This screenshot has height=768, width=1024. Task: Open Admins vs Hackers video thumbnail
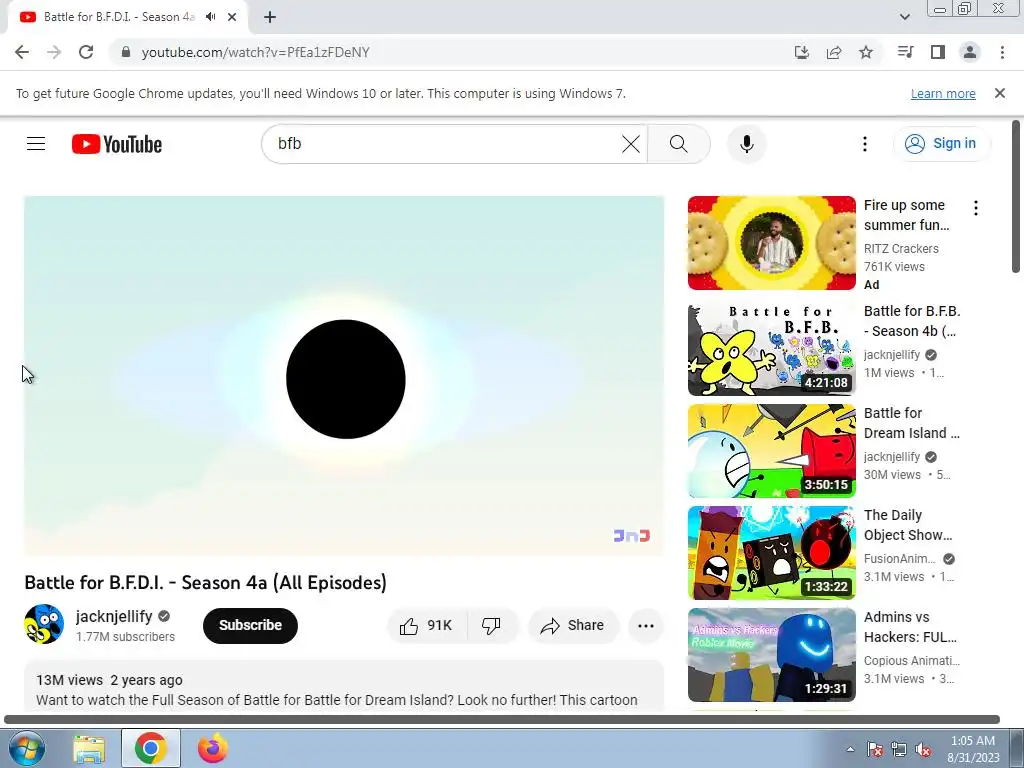[771, 655]
